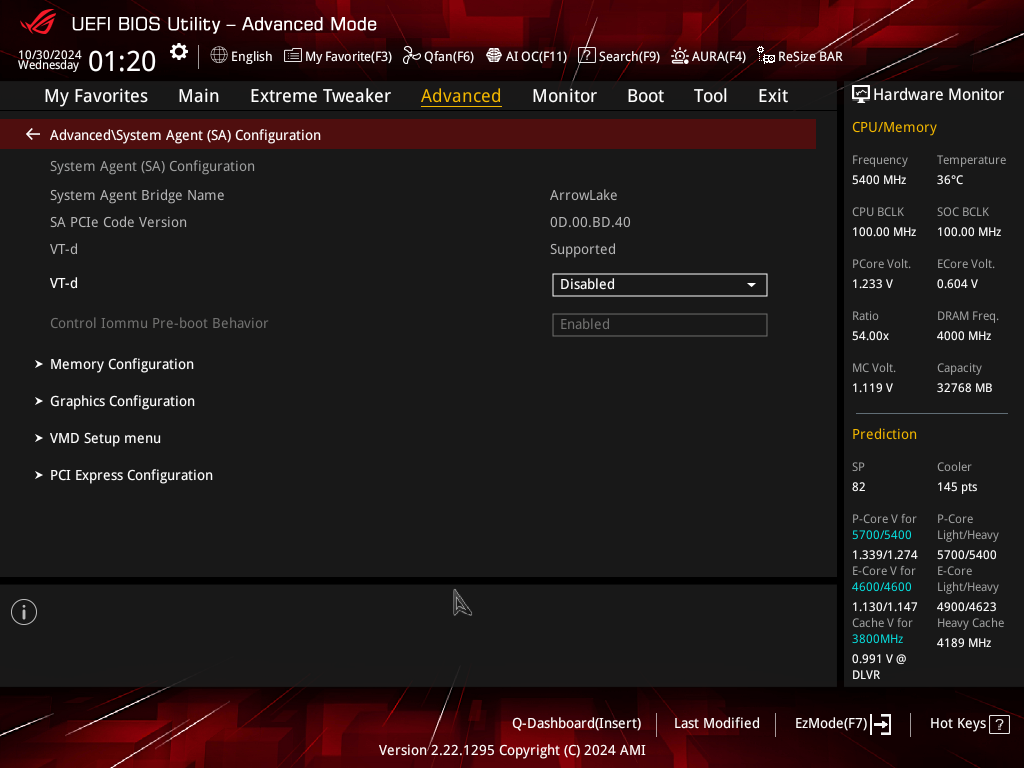Click System Agent Bridge Name row
Screen dimensions: 1024x768
[137, 195]
